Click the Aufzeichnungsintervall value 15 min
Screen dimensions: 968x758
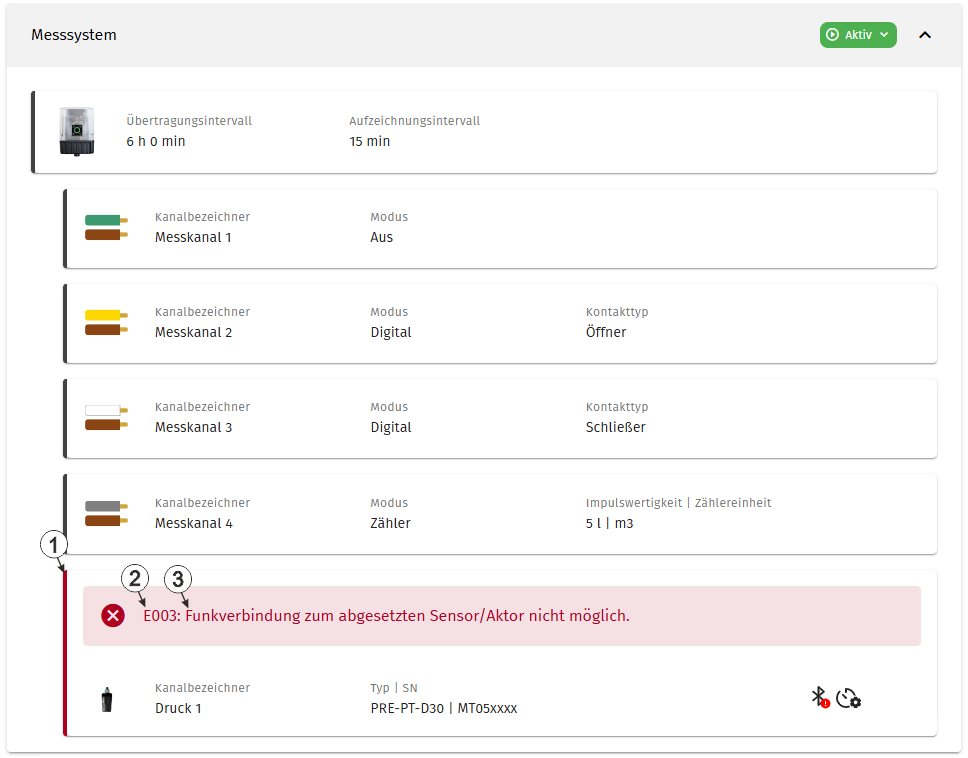370,141
